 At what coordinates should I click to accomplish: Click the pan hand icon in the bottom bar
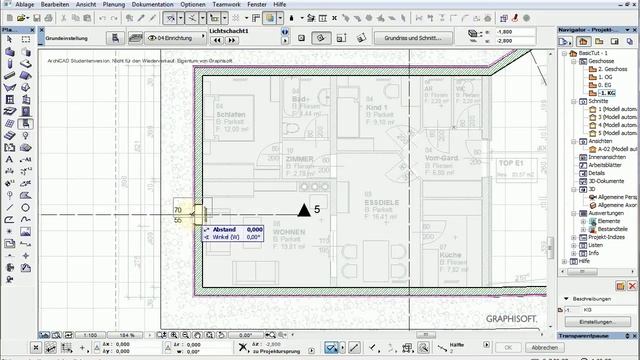pos(198,335)
